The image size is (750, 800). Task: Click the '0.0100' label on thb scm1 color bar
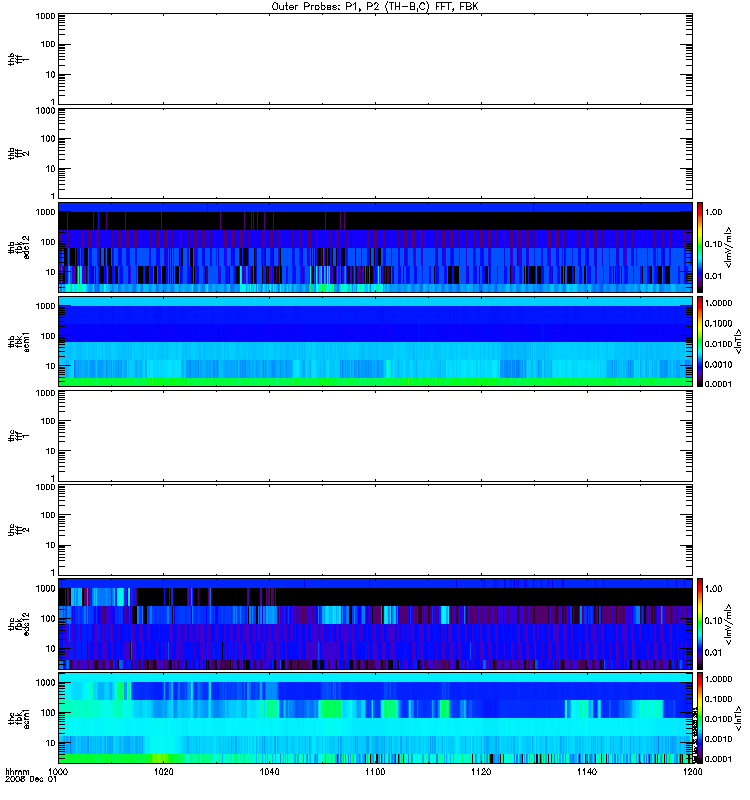point(718,344)
